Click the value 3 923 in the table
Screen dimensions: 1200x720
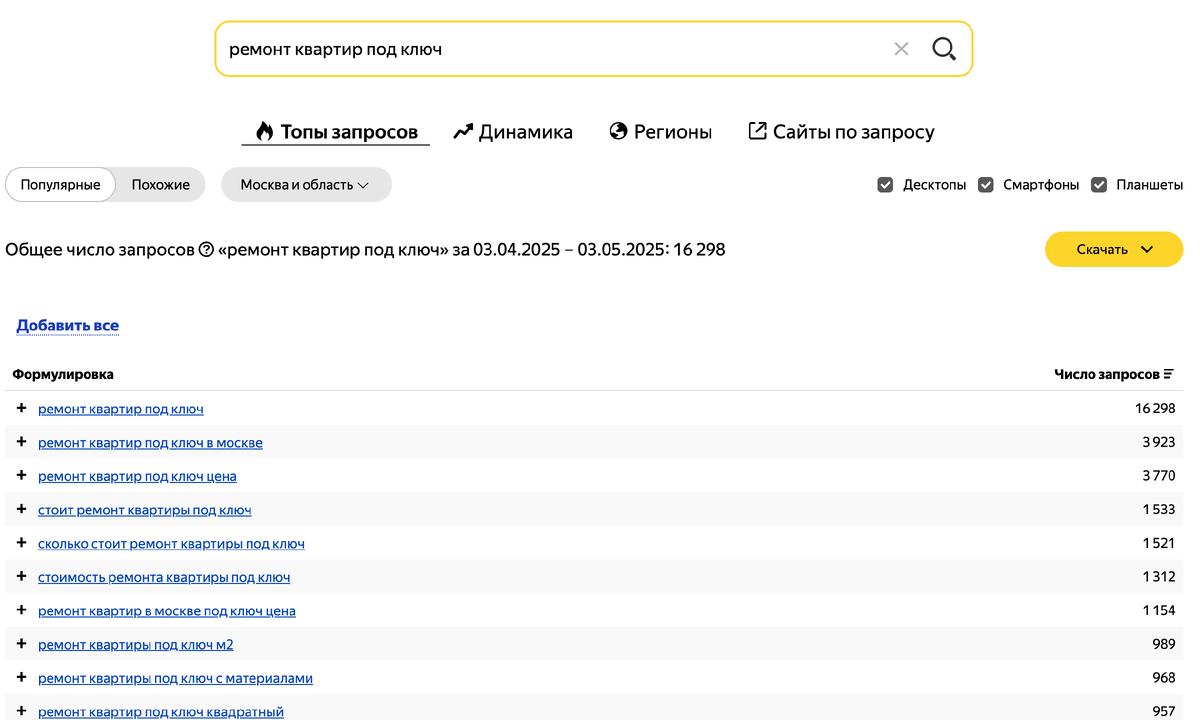point(1159,443)
